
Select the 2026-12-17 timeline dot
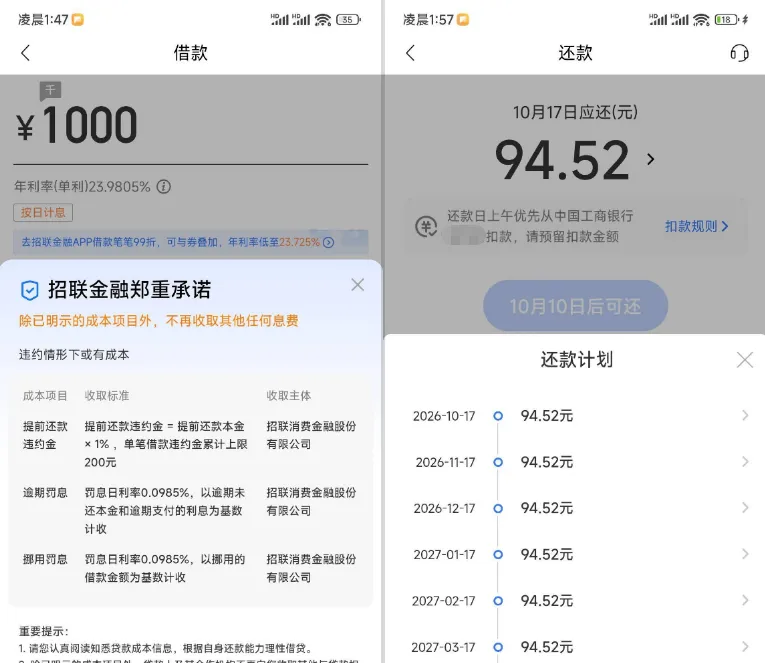pyautogui.click(x=498, y=508)
